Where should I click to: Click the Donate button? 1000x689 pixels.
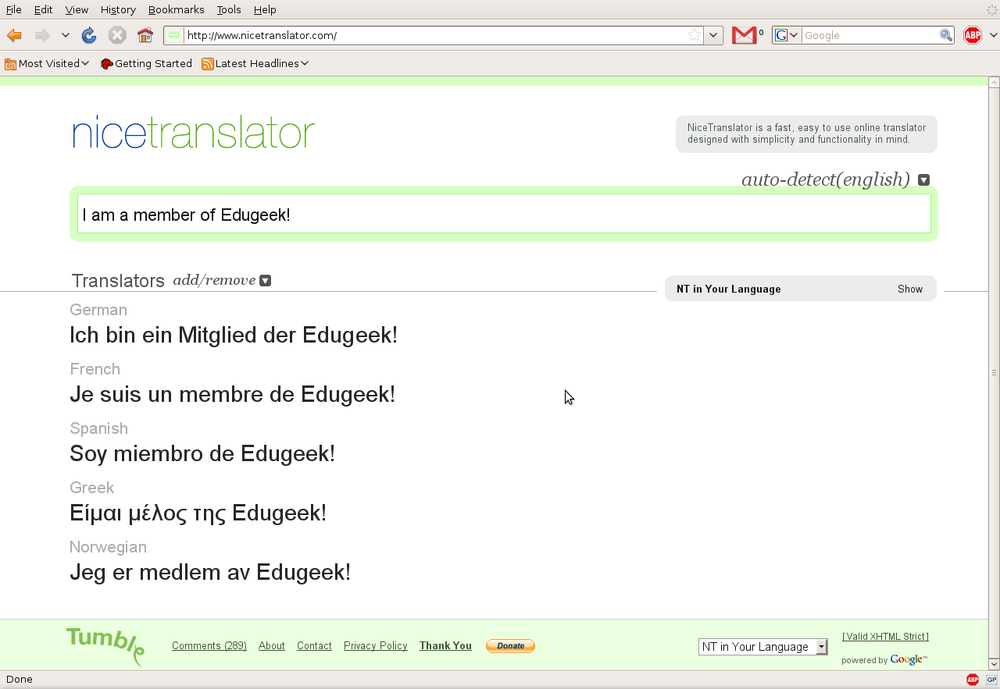(x=510, y=646)
